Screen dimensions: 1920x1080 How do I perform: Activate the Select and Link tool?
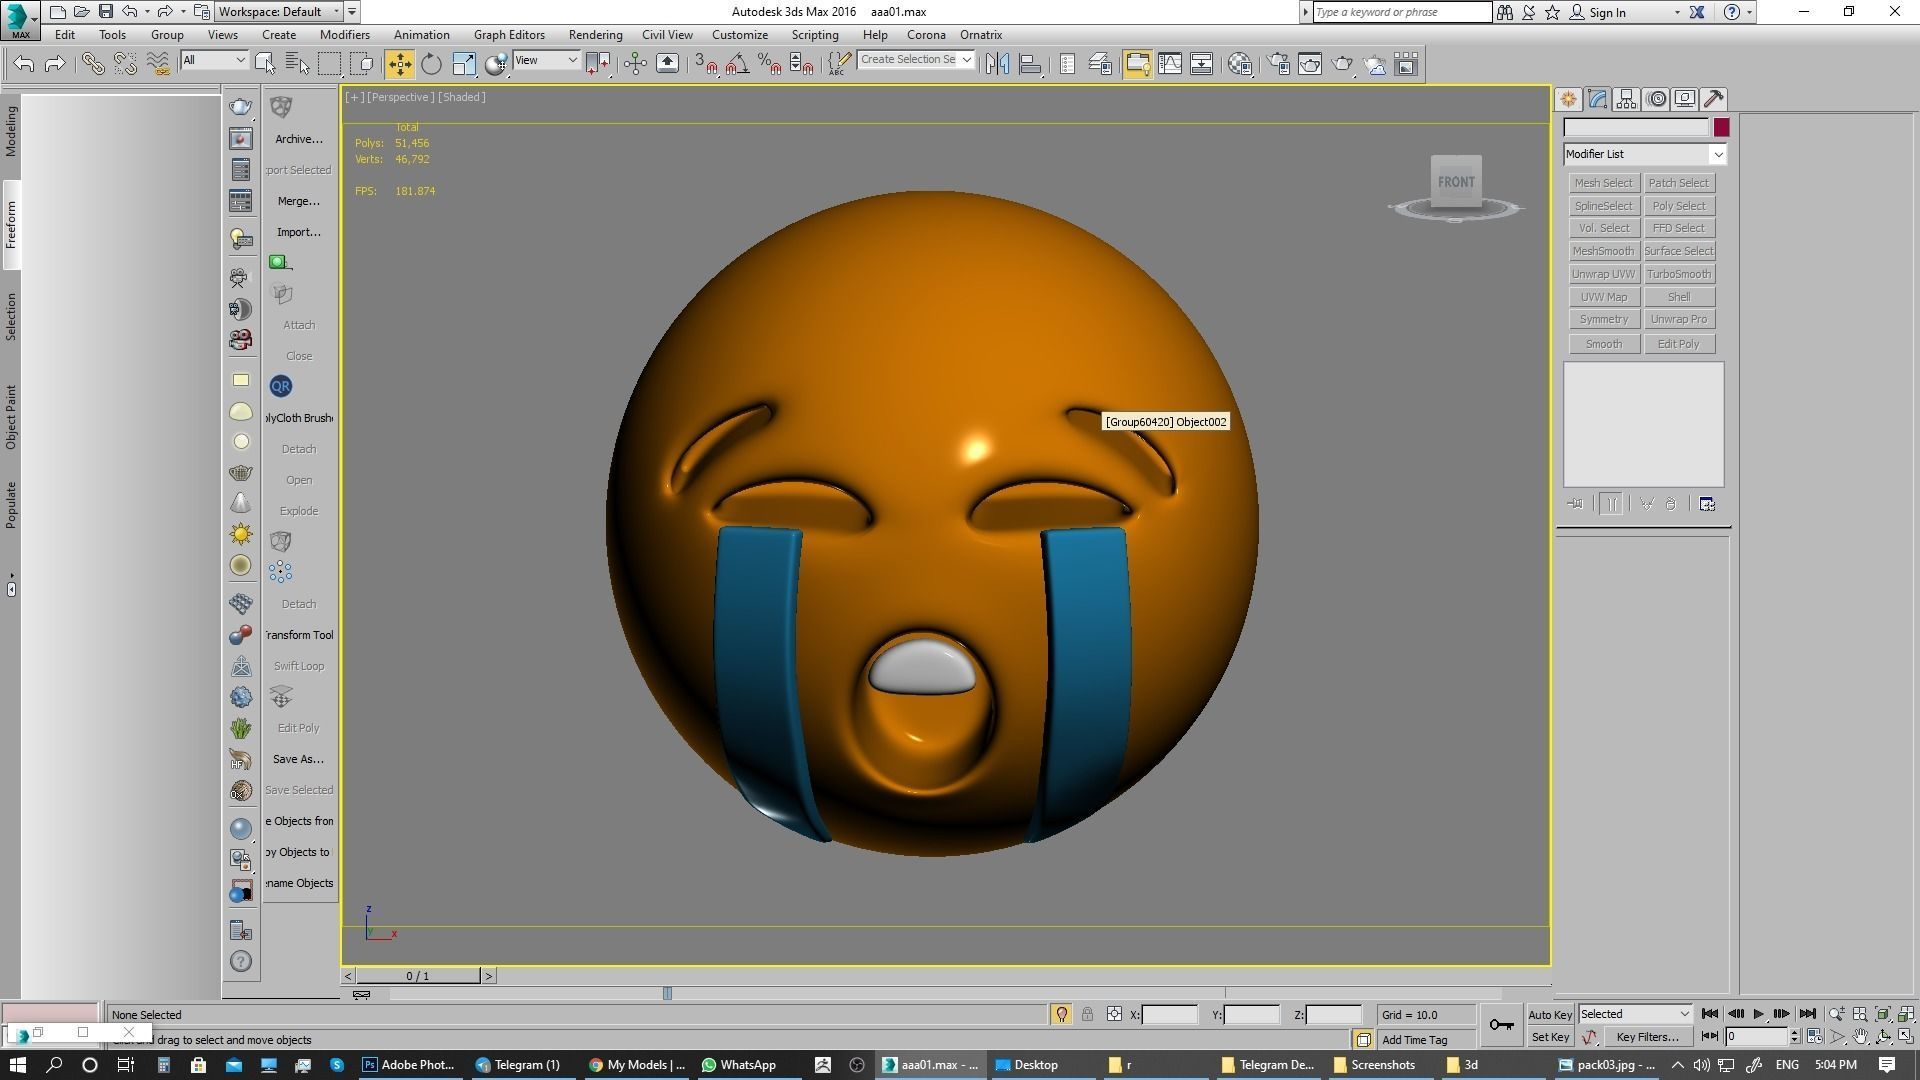[93, 64]
